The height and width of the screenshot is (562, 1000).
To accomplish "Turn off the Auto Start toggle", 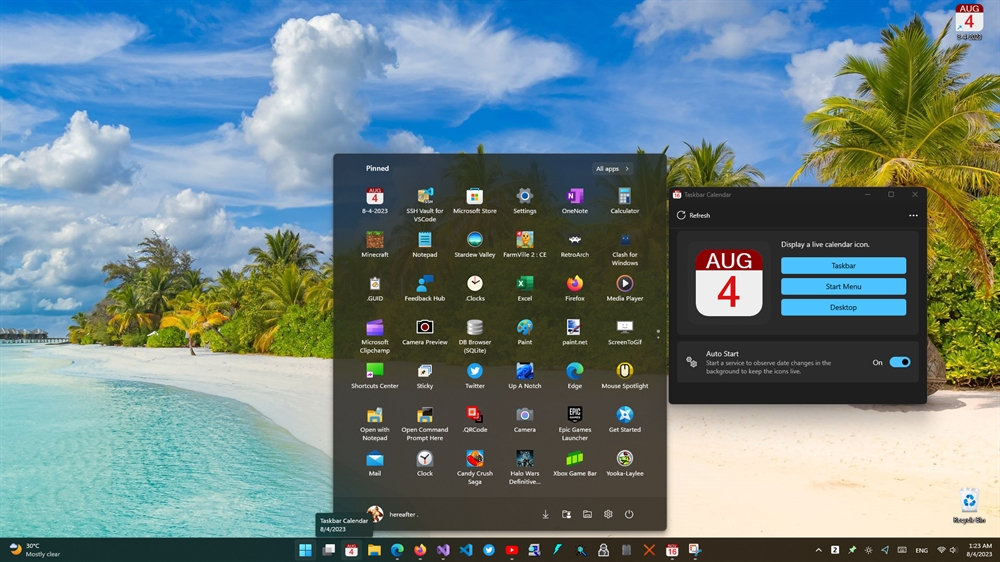I will pos(900,362).
